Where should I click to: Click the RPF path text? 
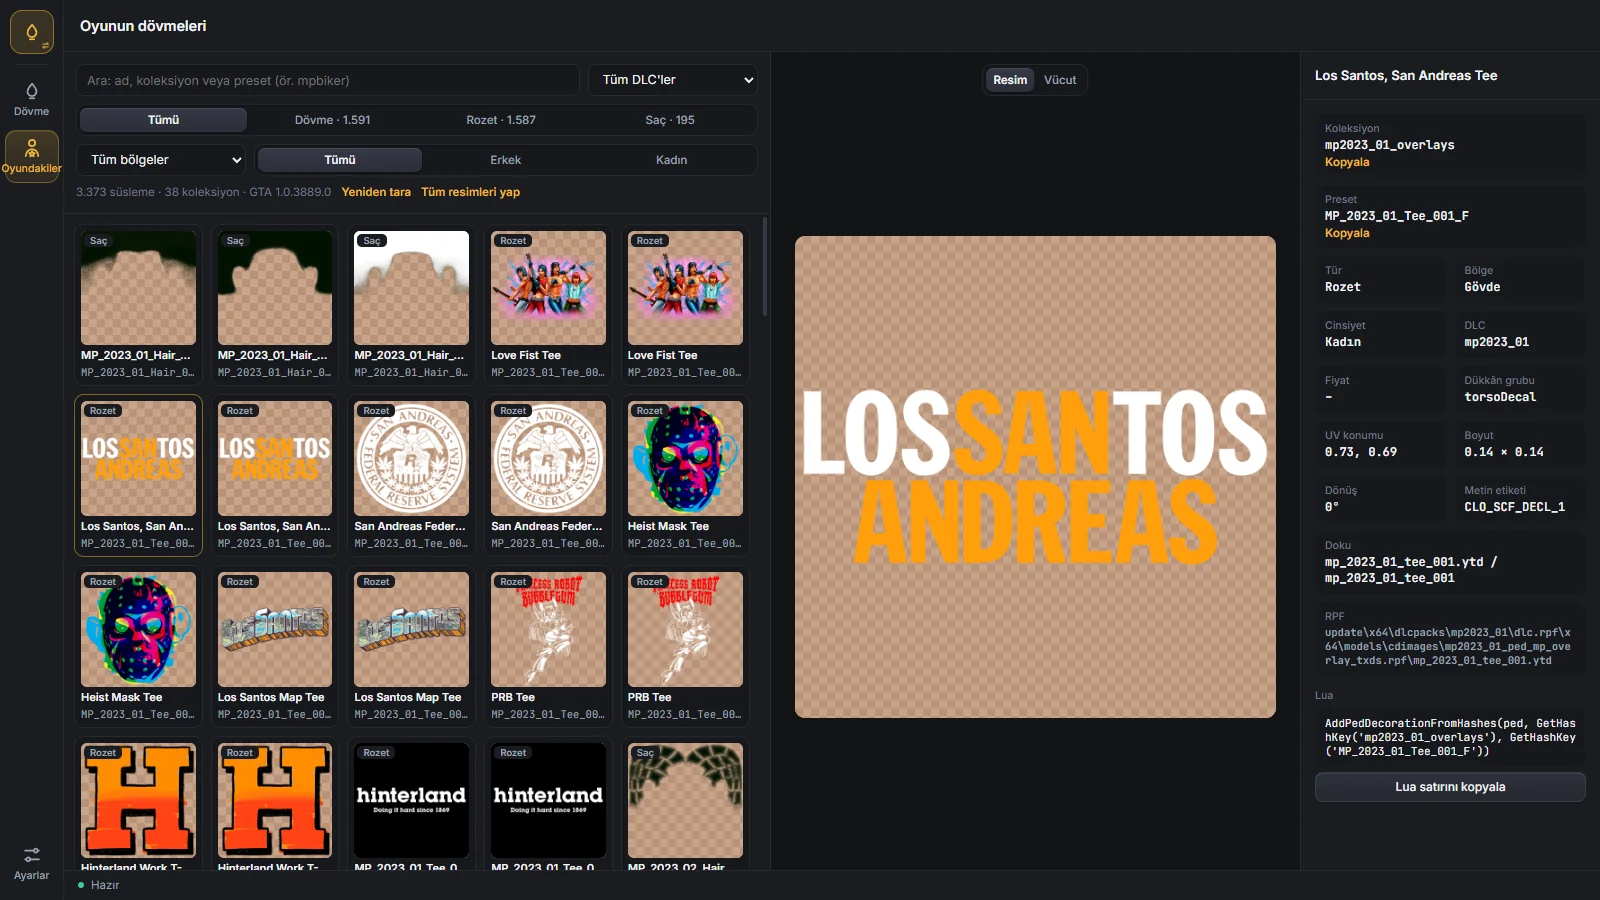tap(1448, 646)
